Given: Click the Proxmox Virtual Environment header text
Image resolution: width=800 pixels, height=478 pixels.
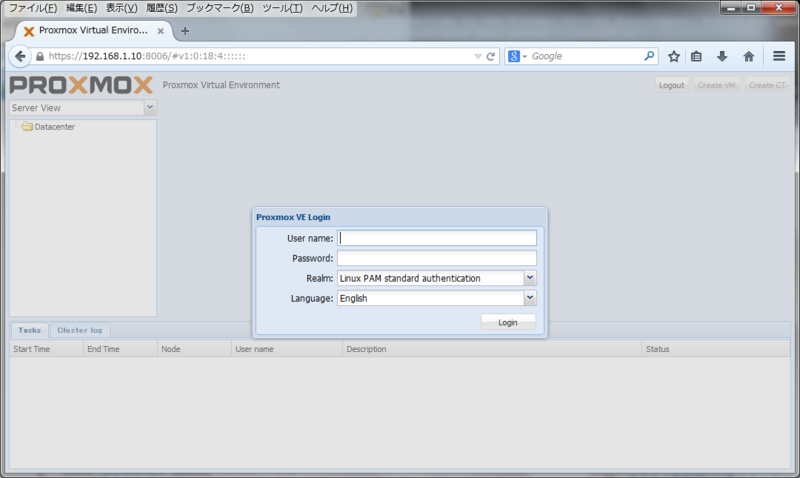Looking at the screenshot, I should [221, 85].
